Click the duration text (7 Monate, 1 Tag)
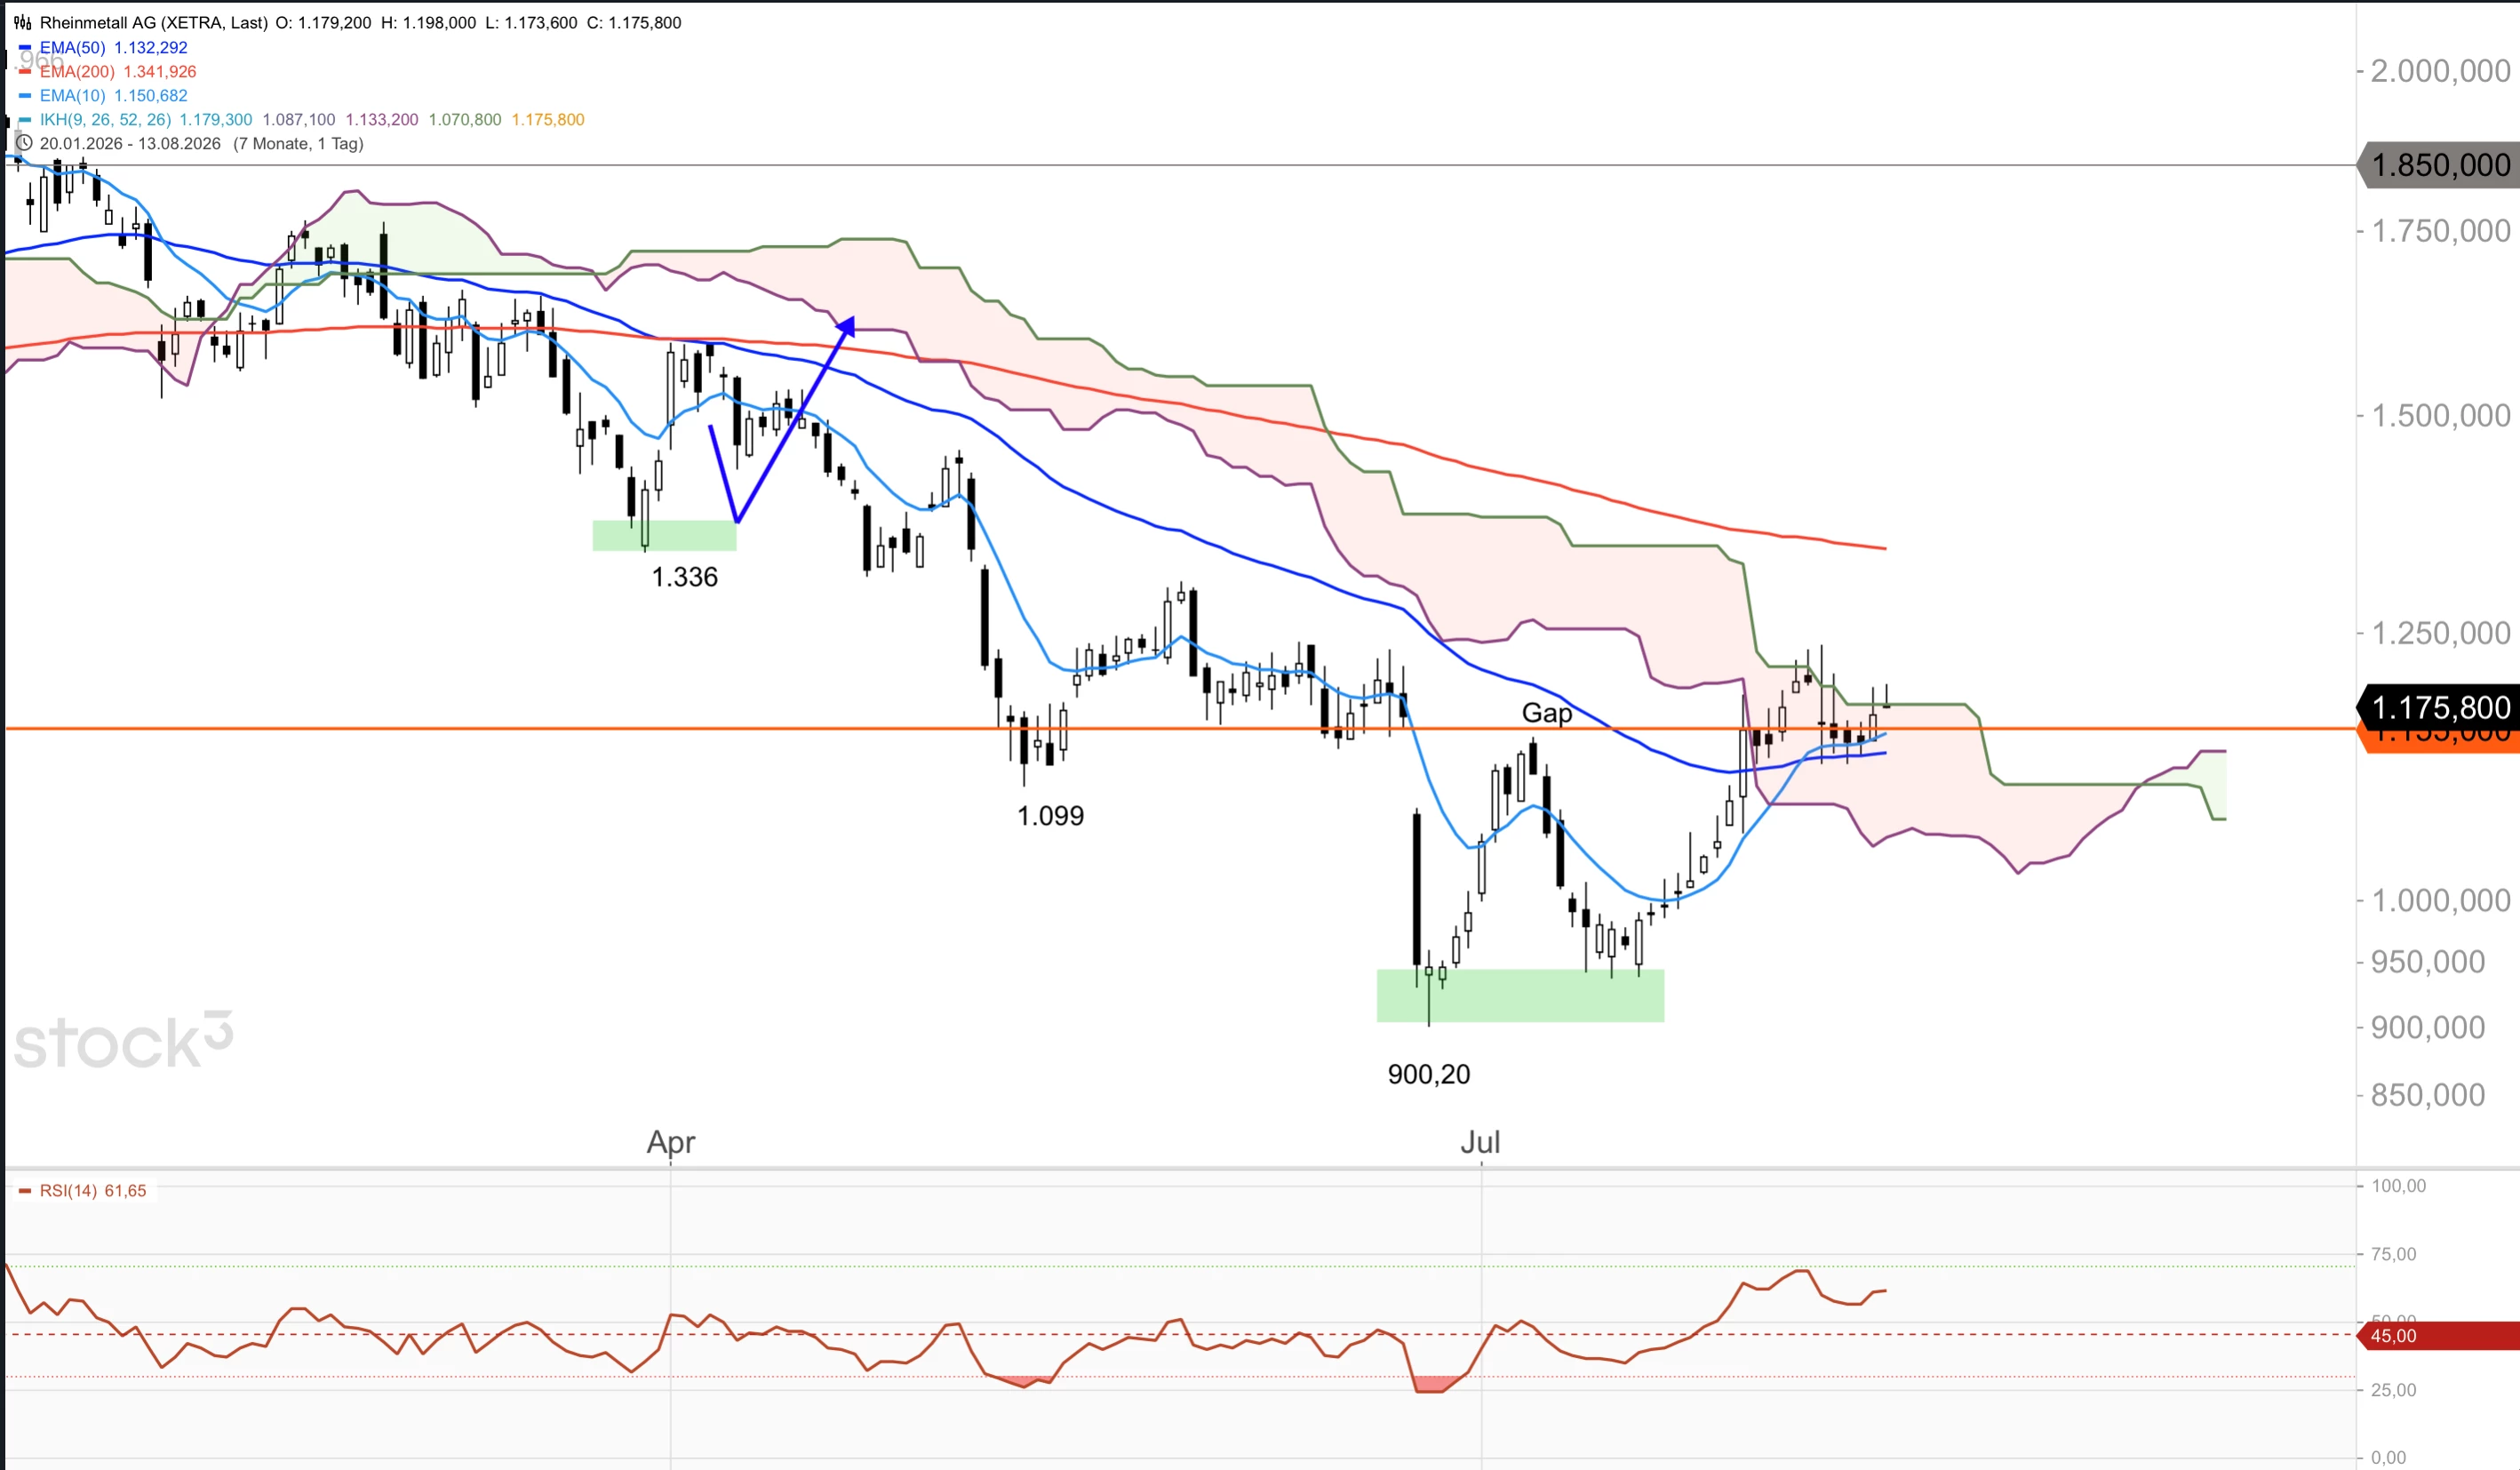Viewport: 2520px width, 1470px height. pyautogui.click(x=298, y=143)
